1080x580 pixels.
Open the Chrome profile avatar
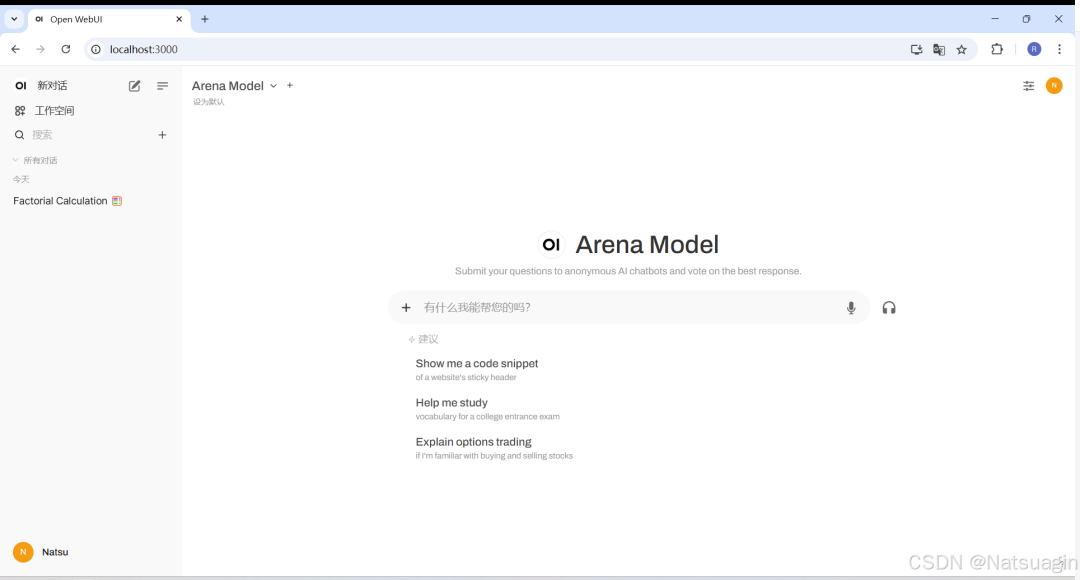[1034, 50]
